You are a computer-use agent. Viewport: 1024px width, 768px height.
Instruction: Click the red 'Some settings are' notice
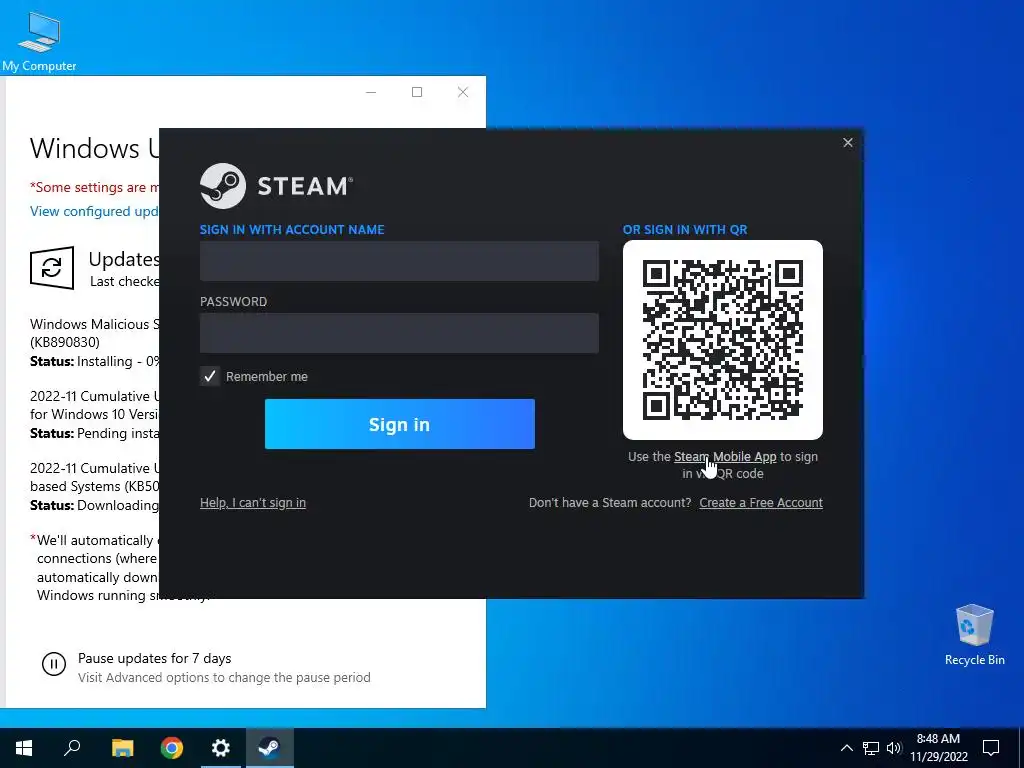95,187
